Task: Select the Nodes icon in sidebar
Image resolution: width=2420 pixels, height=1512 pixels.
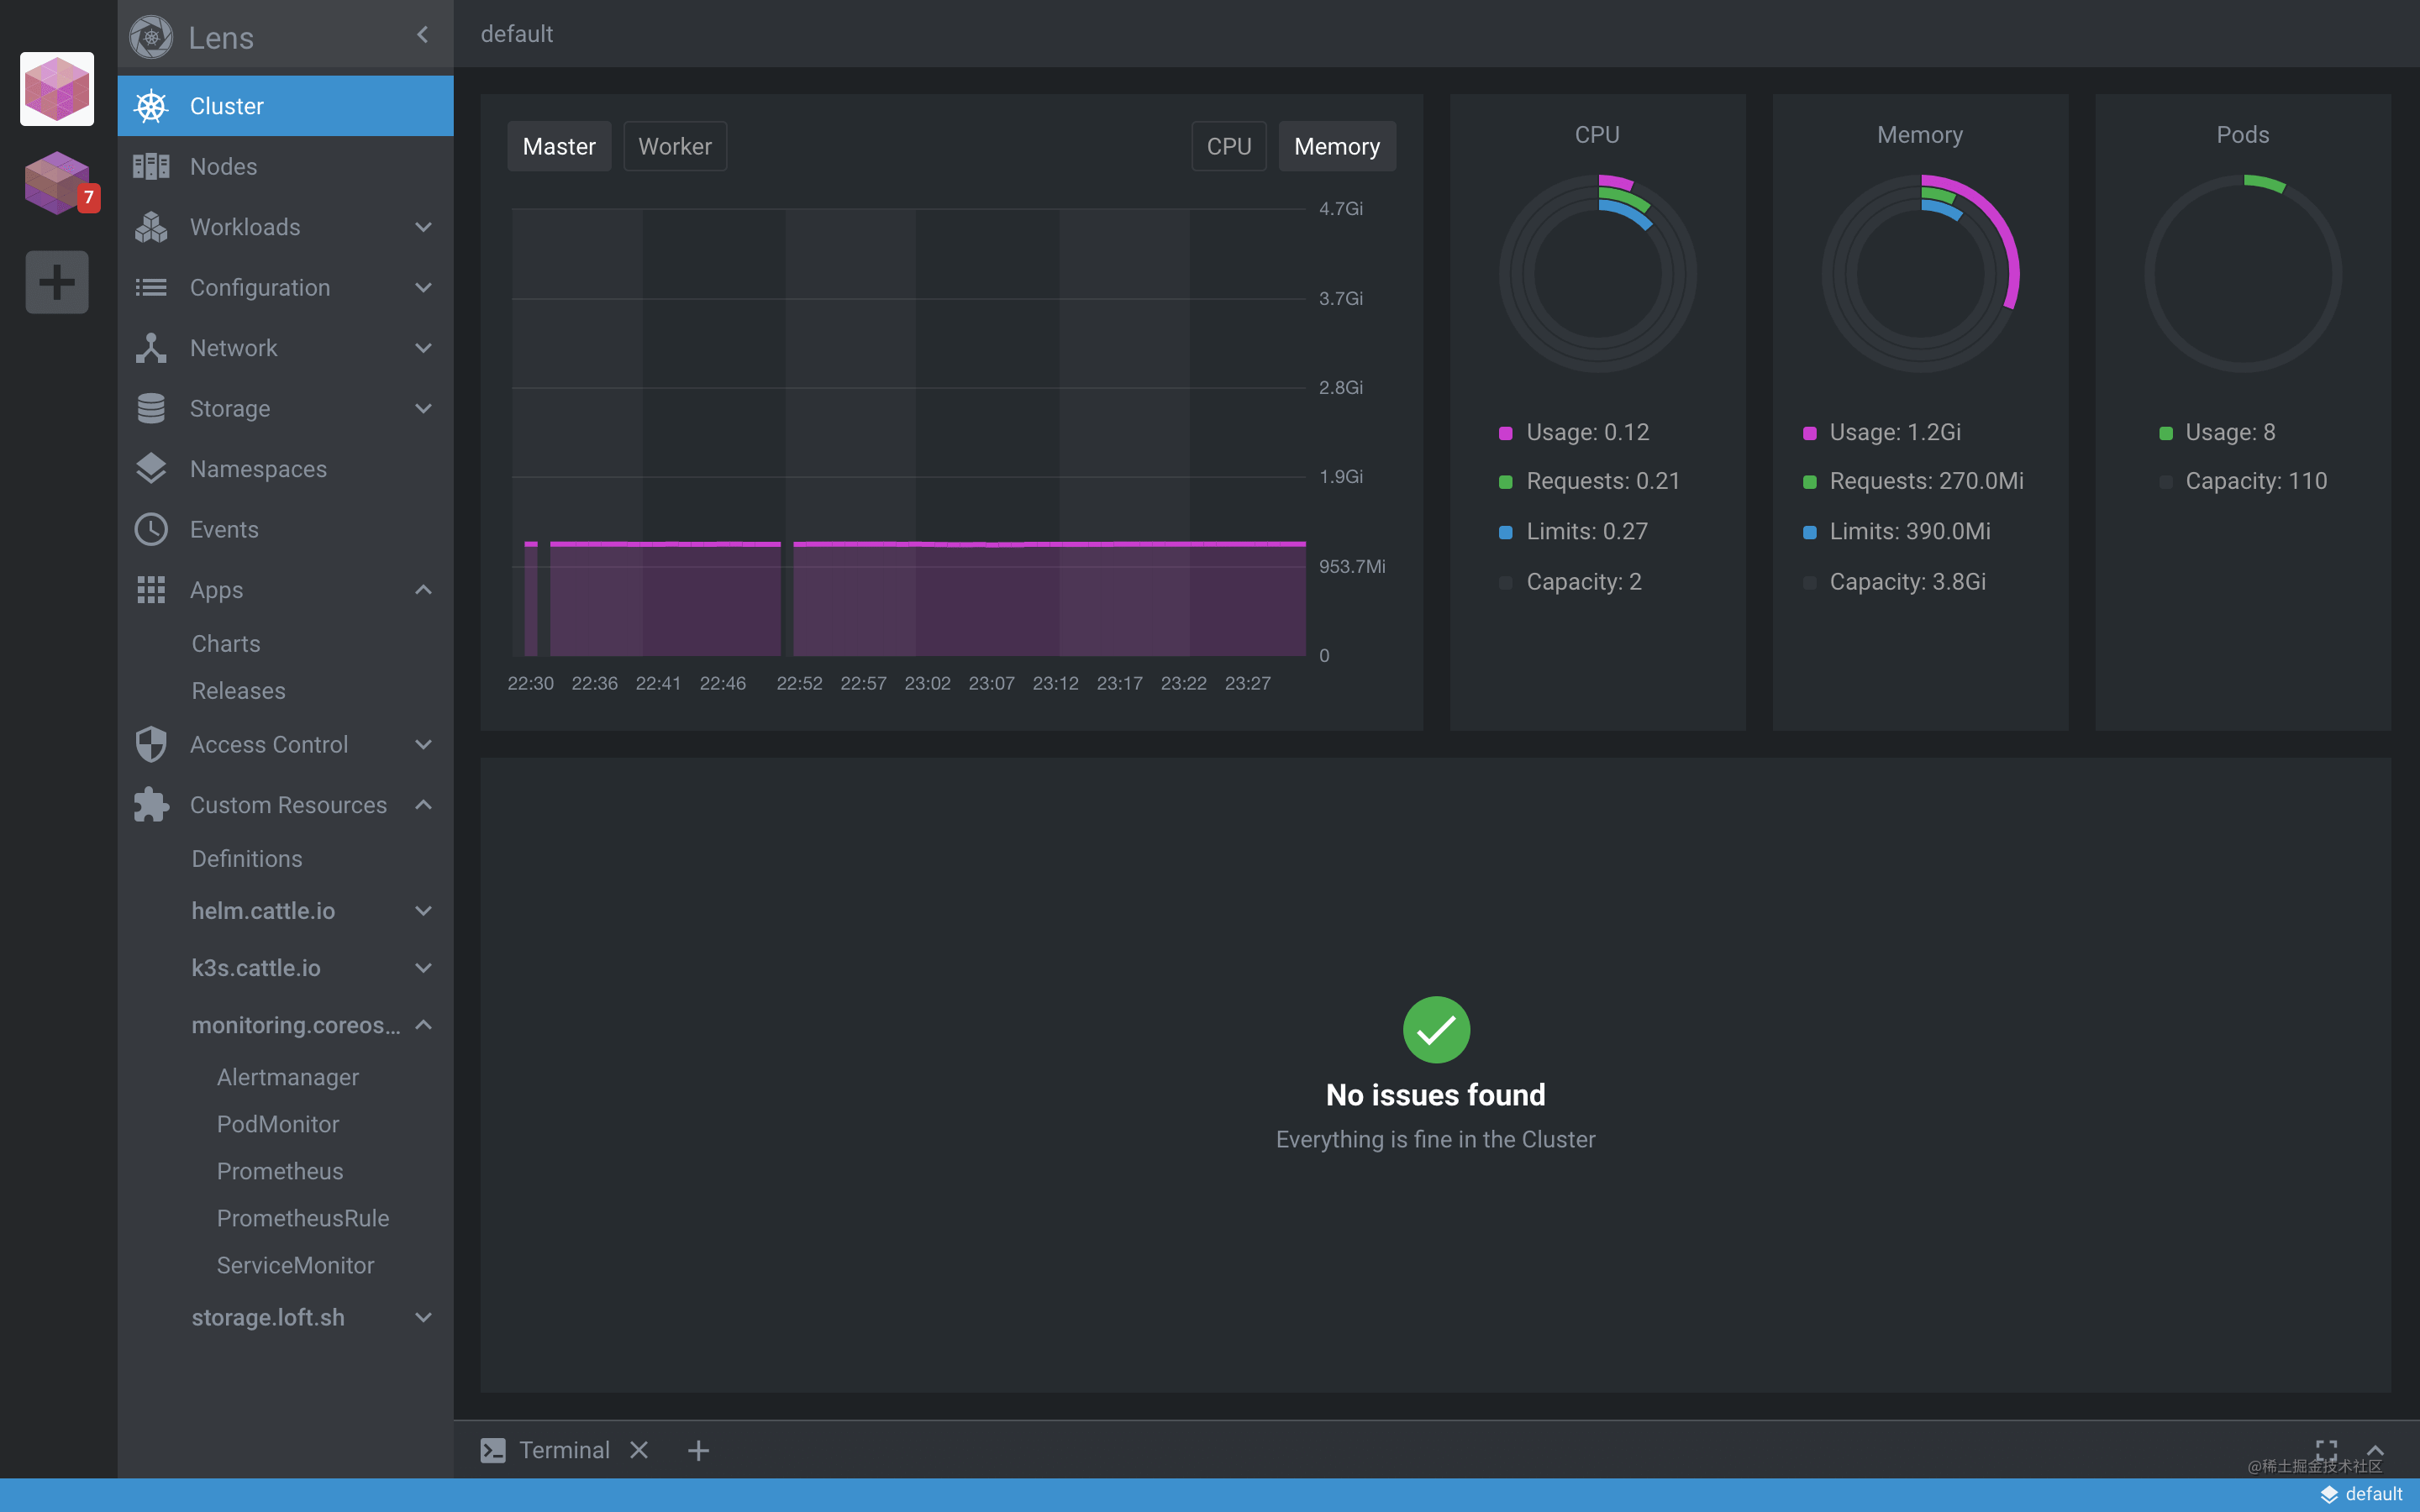Action: pos(151,165)
